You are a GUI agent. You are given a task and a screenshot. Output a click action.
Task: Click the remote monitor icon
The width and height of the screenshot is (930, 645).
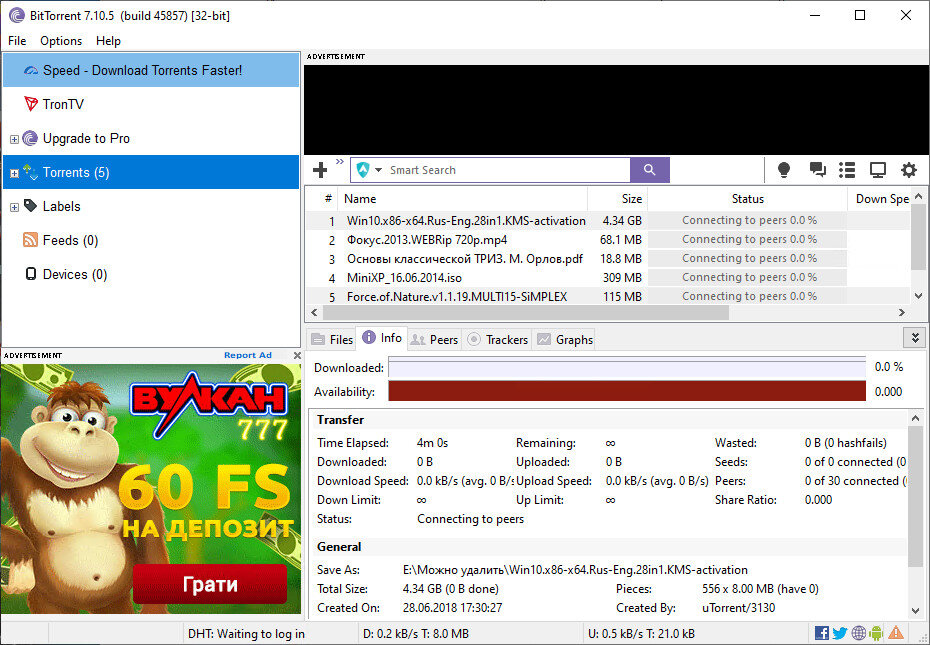pyautogui.click(x=877, y=170)
